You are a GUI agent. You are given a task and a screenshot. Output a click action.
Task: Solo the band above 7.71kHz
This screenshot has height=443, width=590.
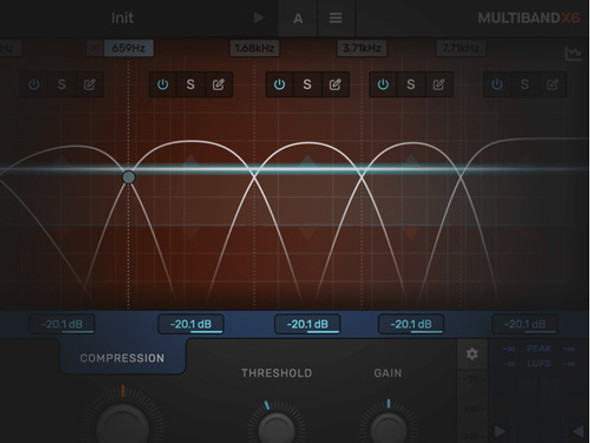coord(525,84)
